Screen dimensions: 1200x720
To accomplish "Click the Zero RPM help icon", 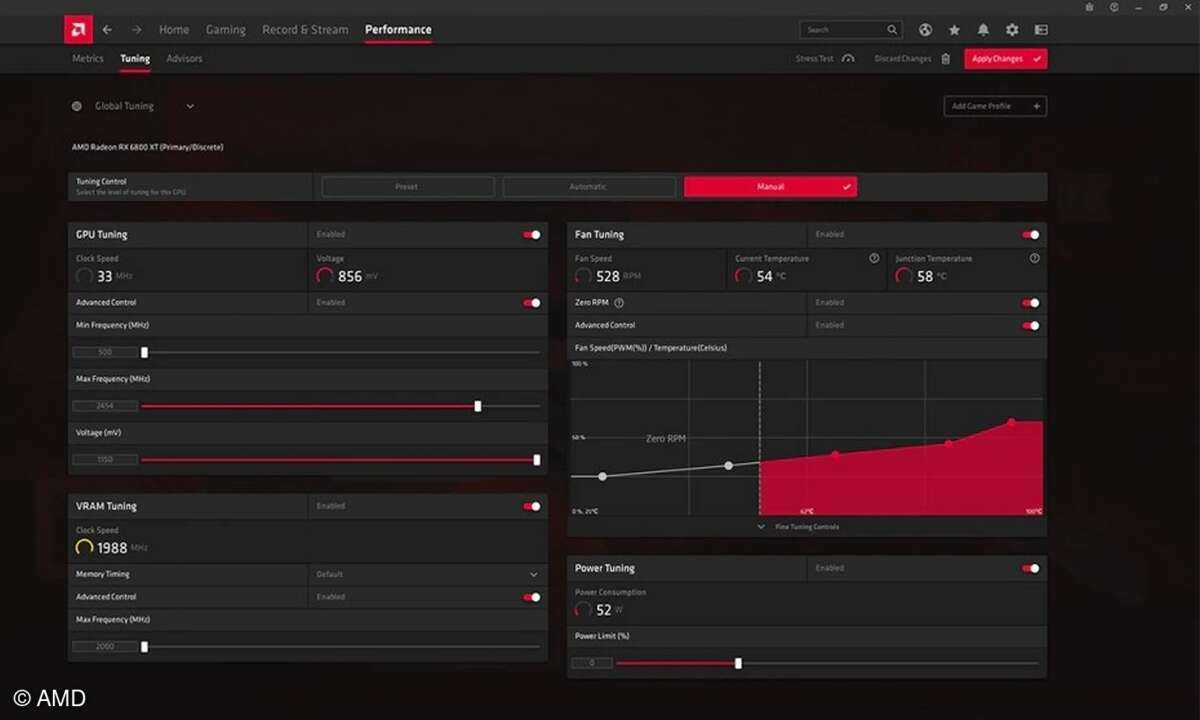I will 619,302.
